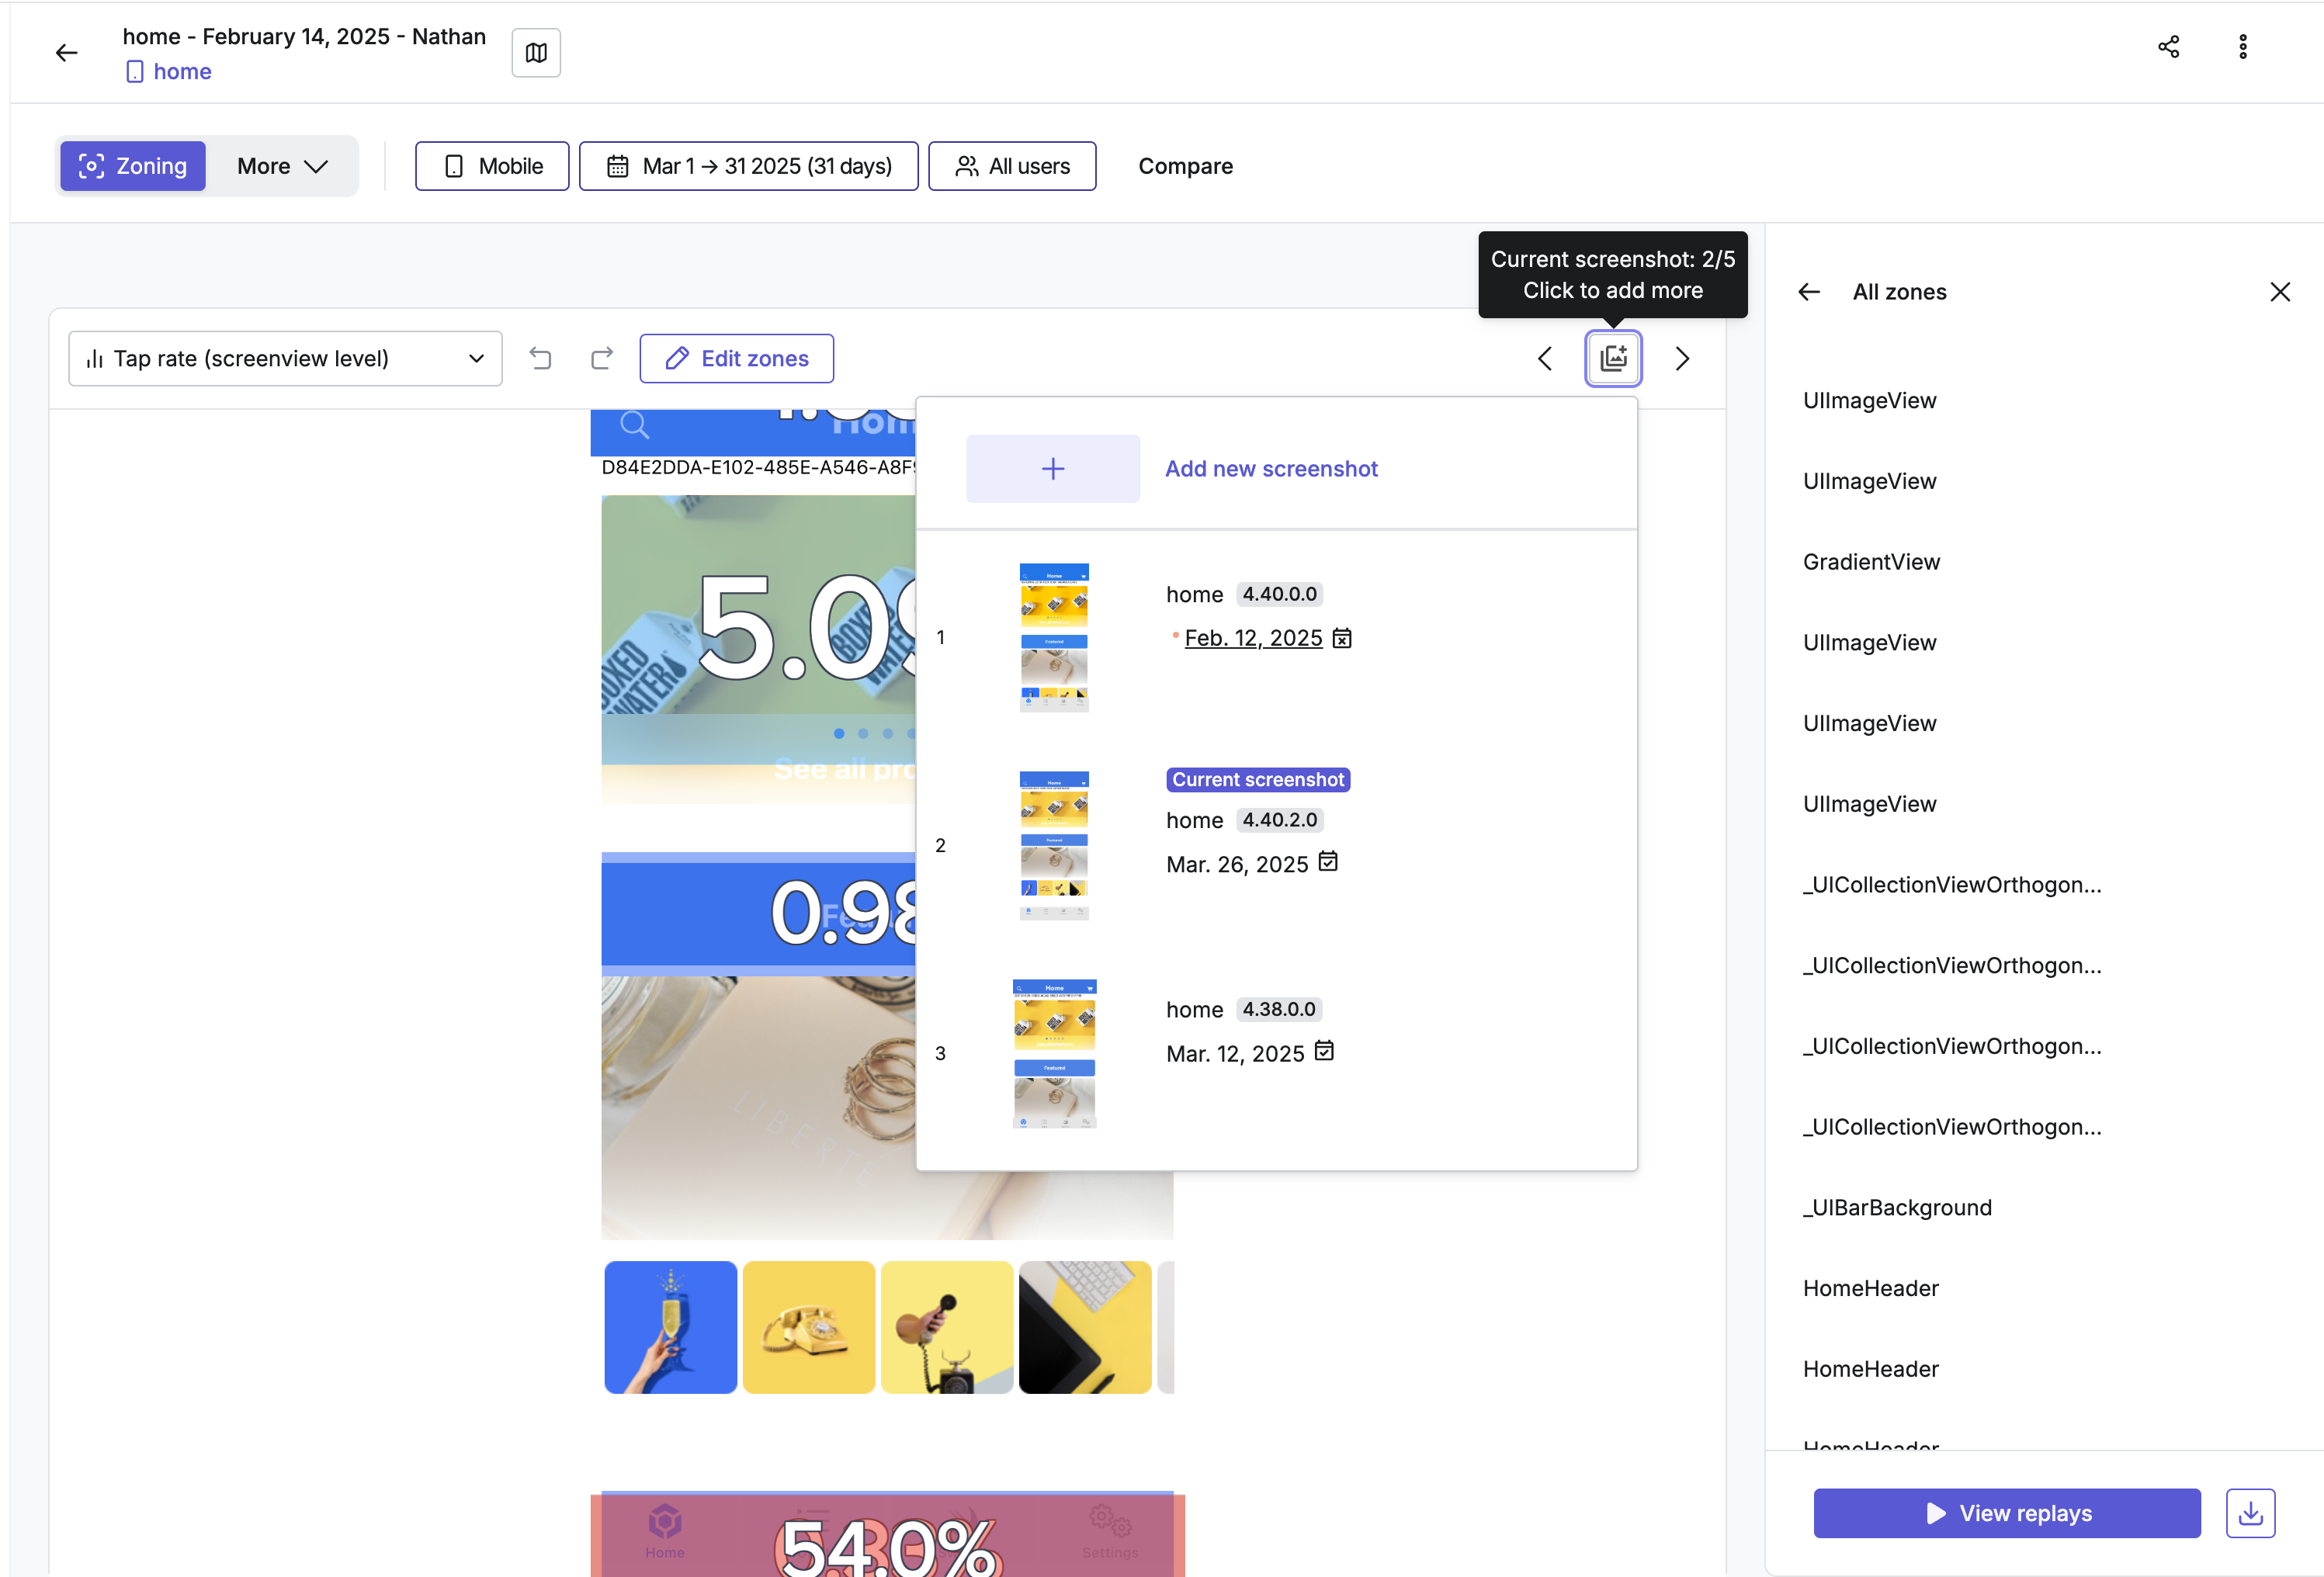This screenshot has width=2324, height=1577.
Task: Click the 4.40.0.0 version badge
Action: pyautogui.click(x=1279, y=594)
